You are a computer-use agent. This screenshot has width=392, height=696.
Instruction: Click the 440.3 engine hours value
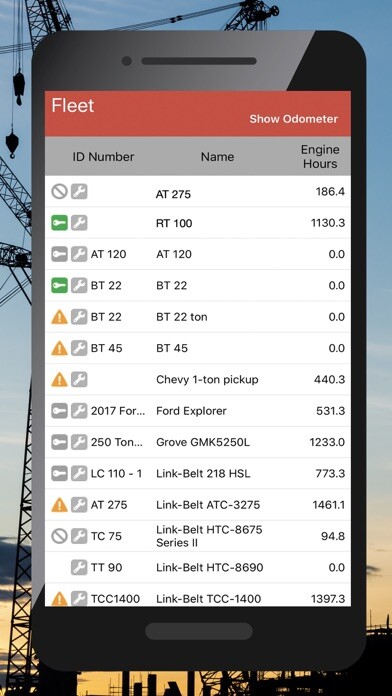[329, 380]
